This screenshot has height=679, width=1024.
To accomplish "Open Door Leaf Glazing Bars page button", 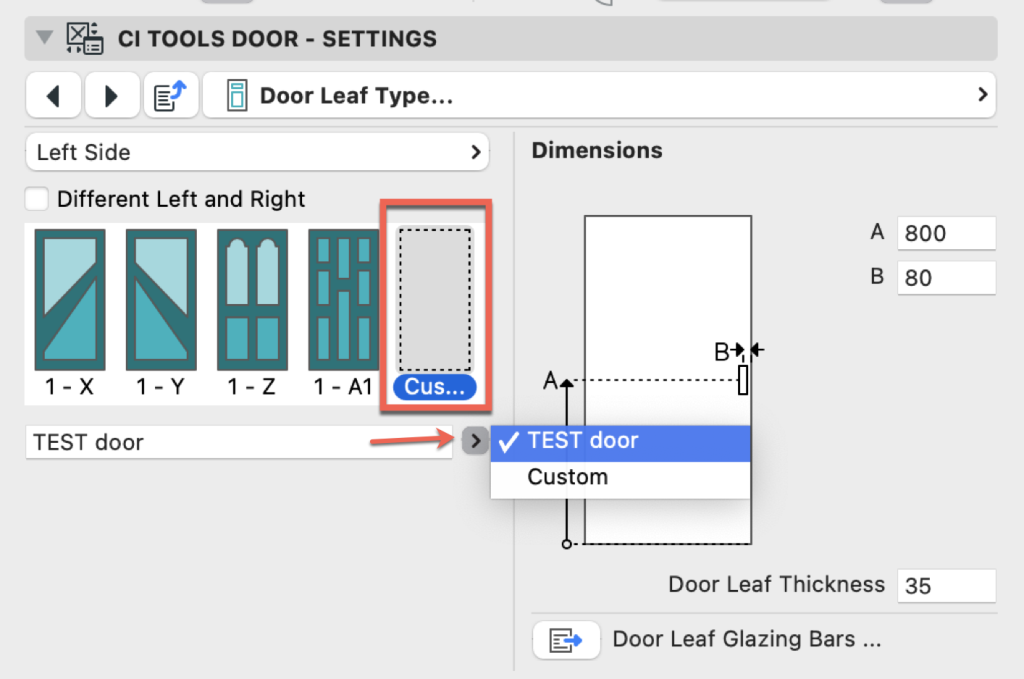I will tap(566, 640).
